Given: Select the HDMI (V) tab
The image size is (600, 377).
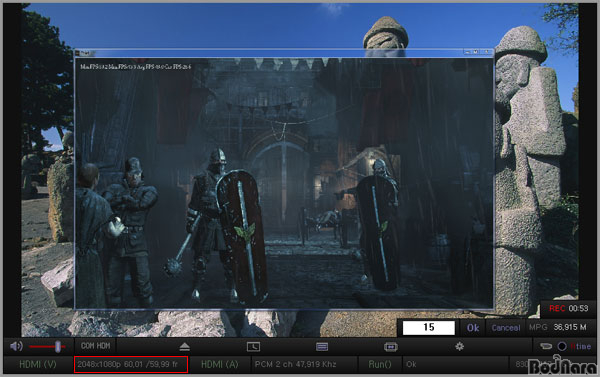Looking at the screenshot, I should click(x=38, y=364).
